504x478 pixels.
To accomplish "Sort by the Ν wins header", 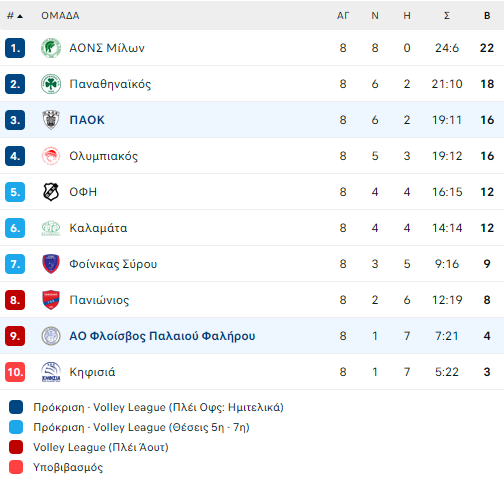I will (375, 16).
